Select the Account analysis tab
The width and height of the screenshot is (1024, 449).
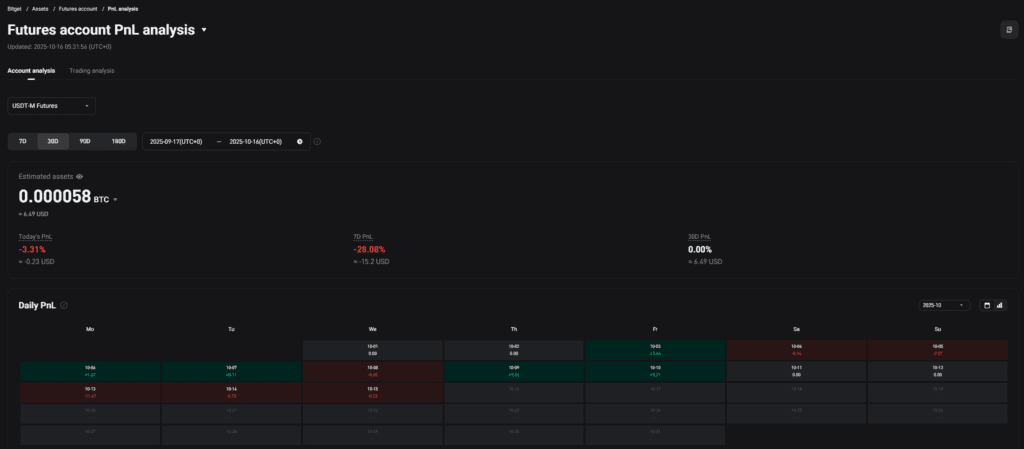(x=31, y=71)
